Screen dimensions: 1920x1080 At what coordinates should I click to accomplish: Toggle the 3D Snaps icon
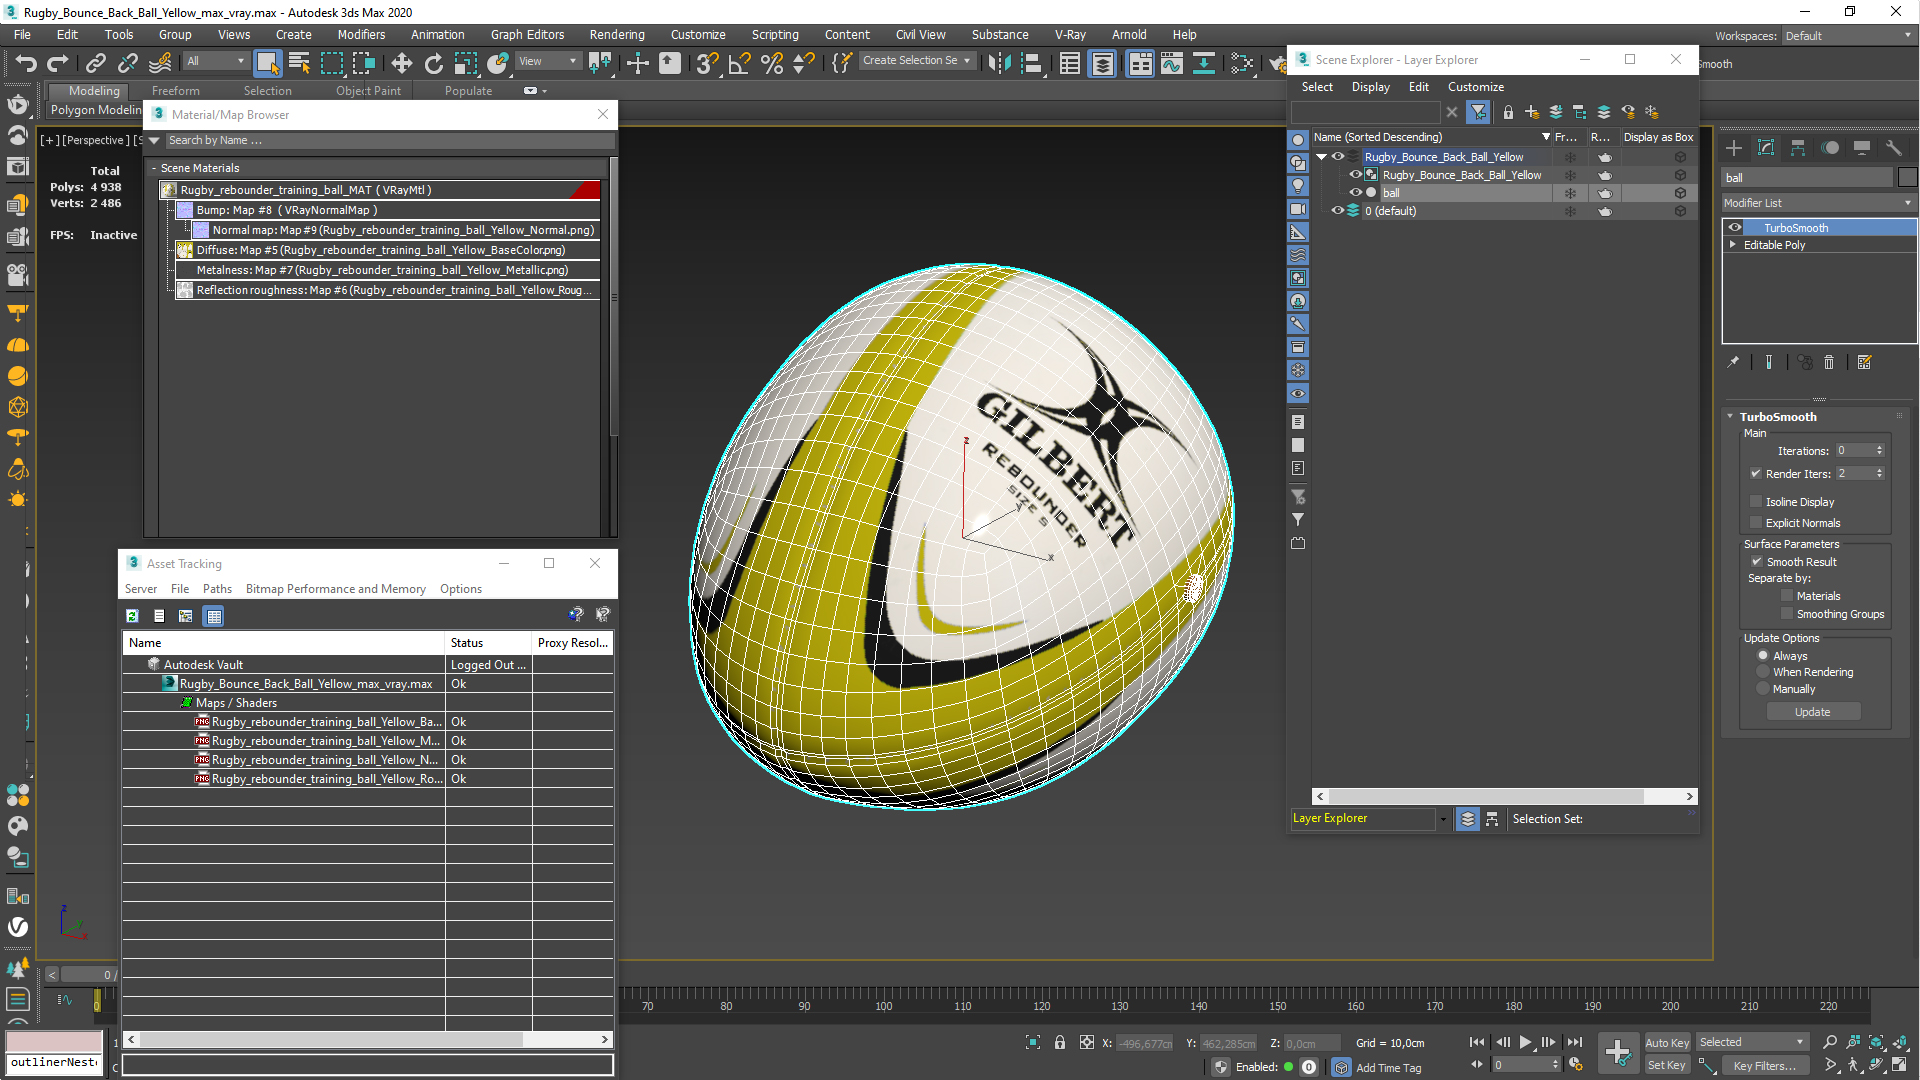pos(707,63)
